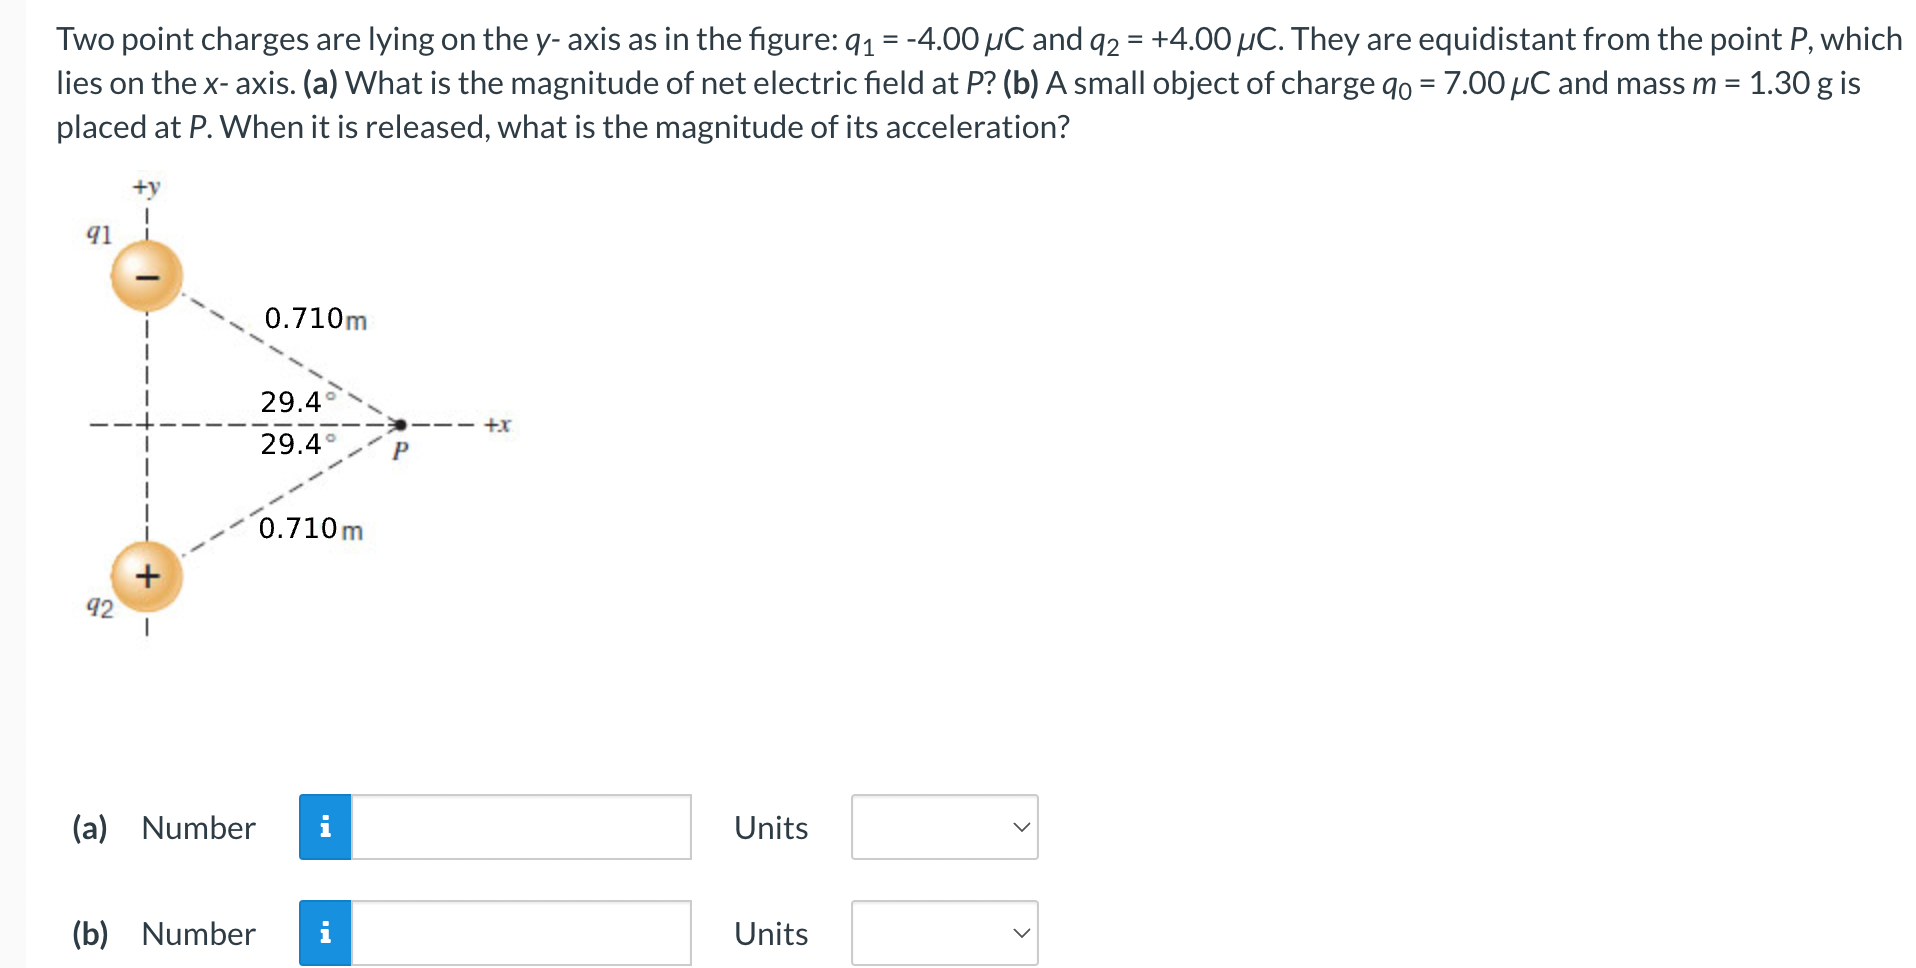1916x968 pixels.
Task: Select the 0.710 m upper distance label
Action: 315,318
